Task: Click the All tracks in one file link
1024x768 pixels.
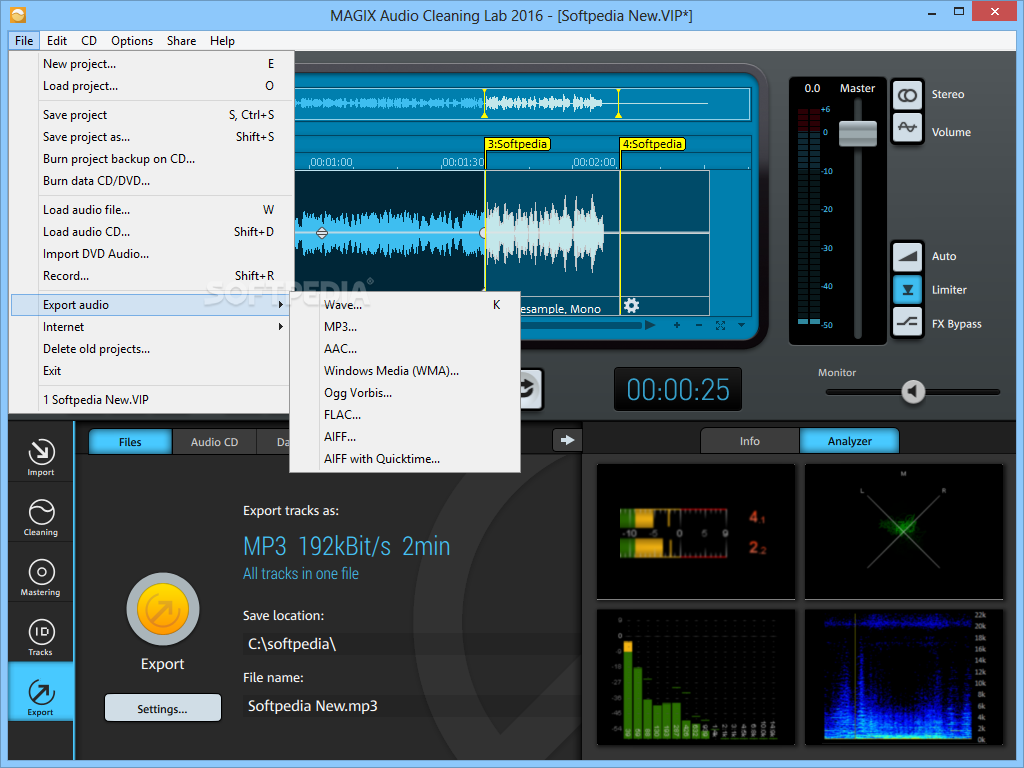Action: pyautogui.click(x=301, y=573)
